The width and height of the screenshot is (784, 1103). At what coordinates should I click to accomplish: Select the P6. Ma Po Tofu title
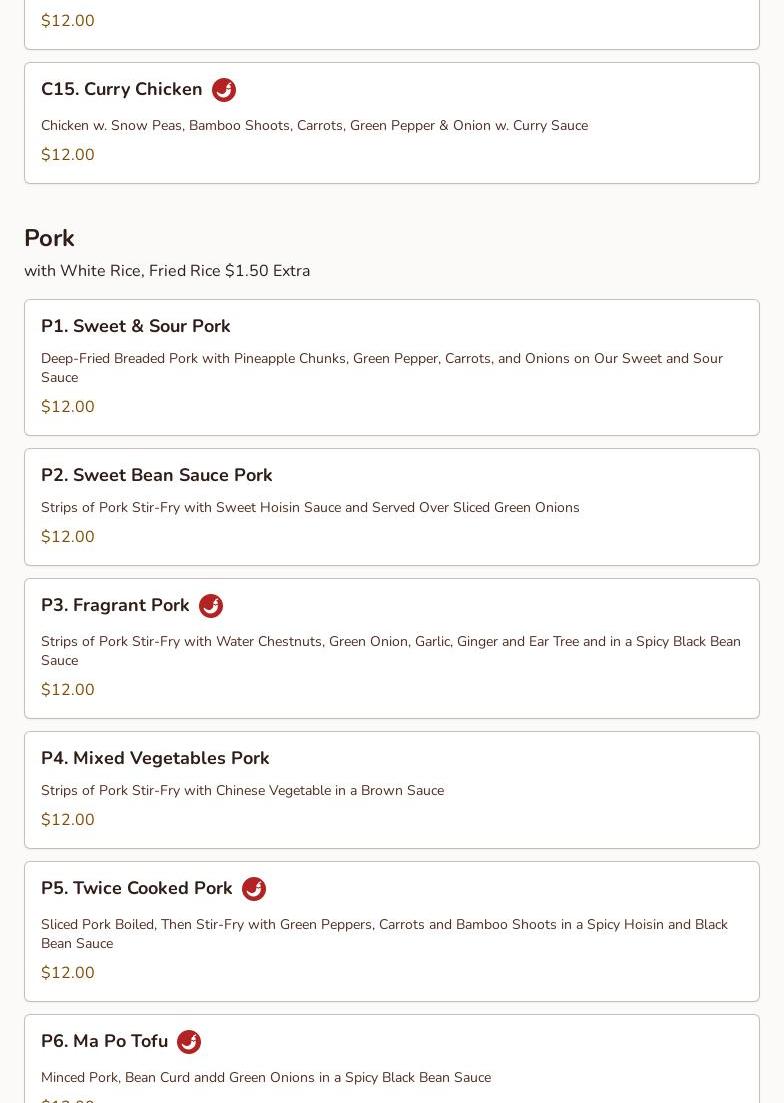click(x=105, y=1041)
